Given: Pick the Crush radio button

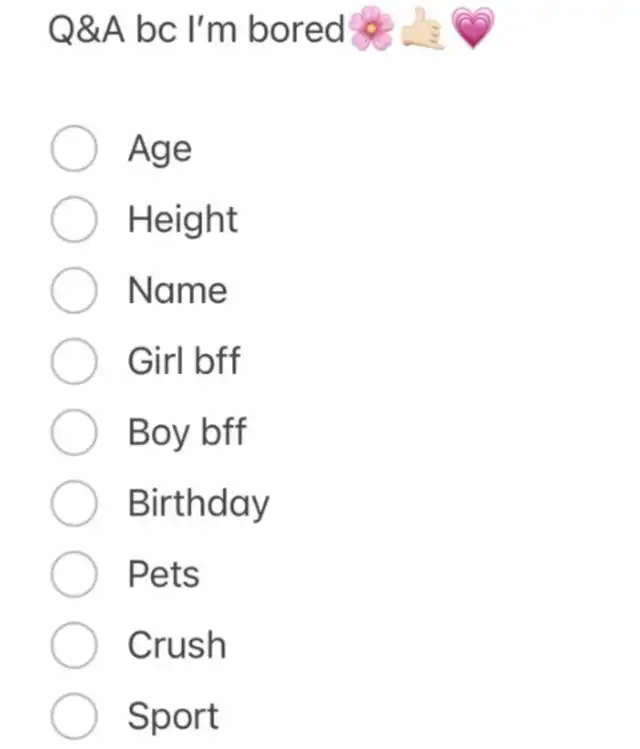Looking at the screenshot, I should (x=74, y=645).
